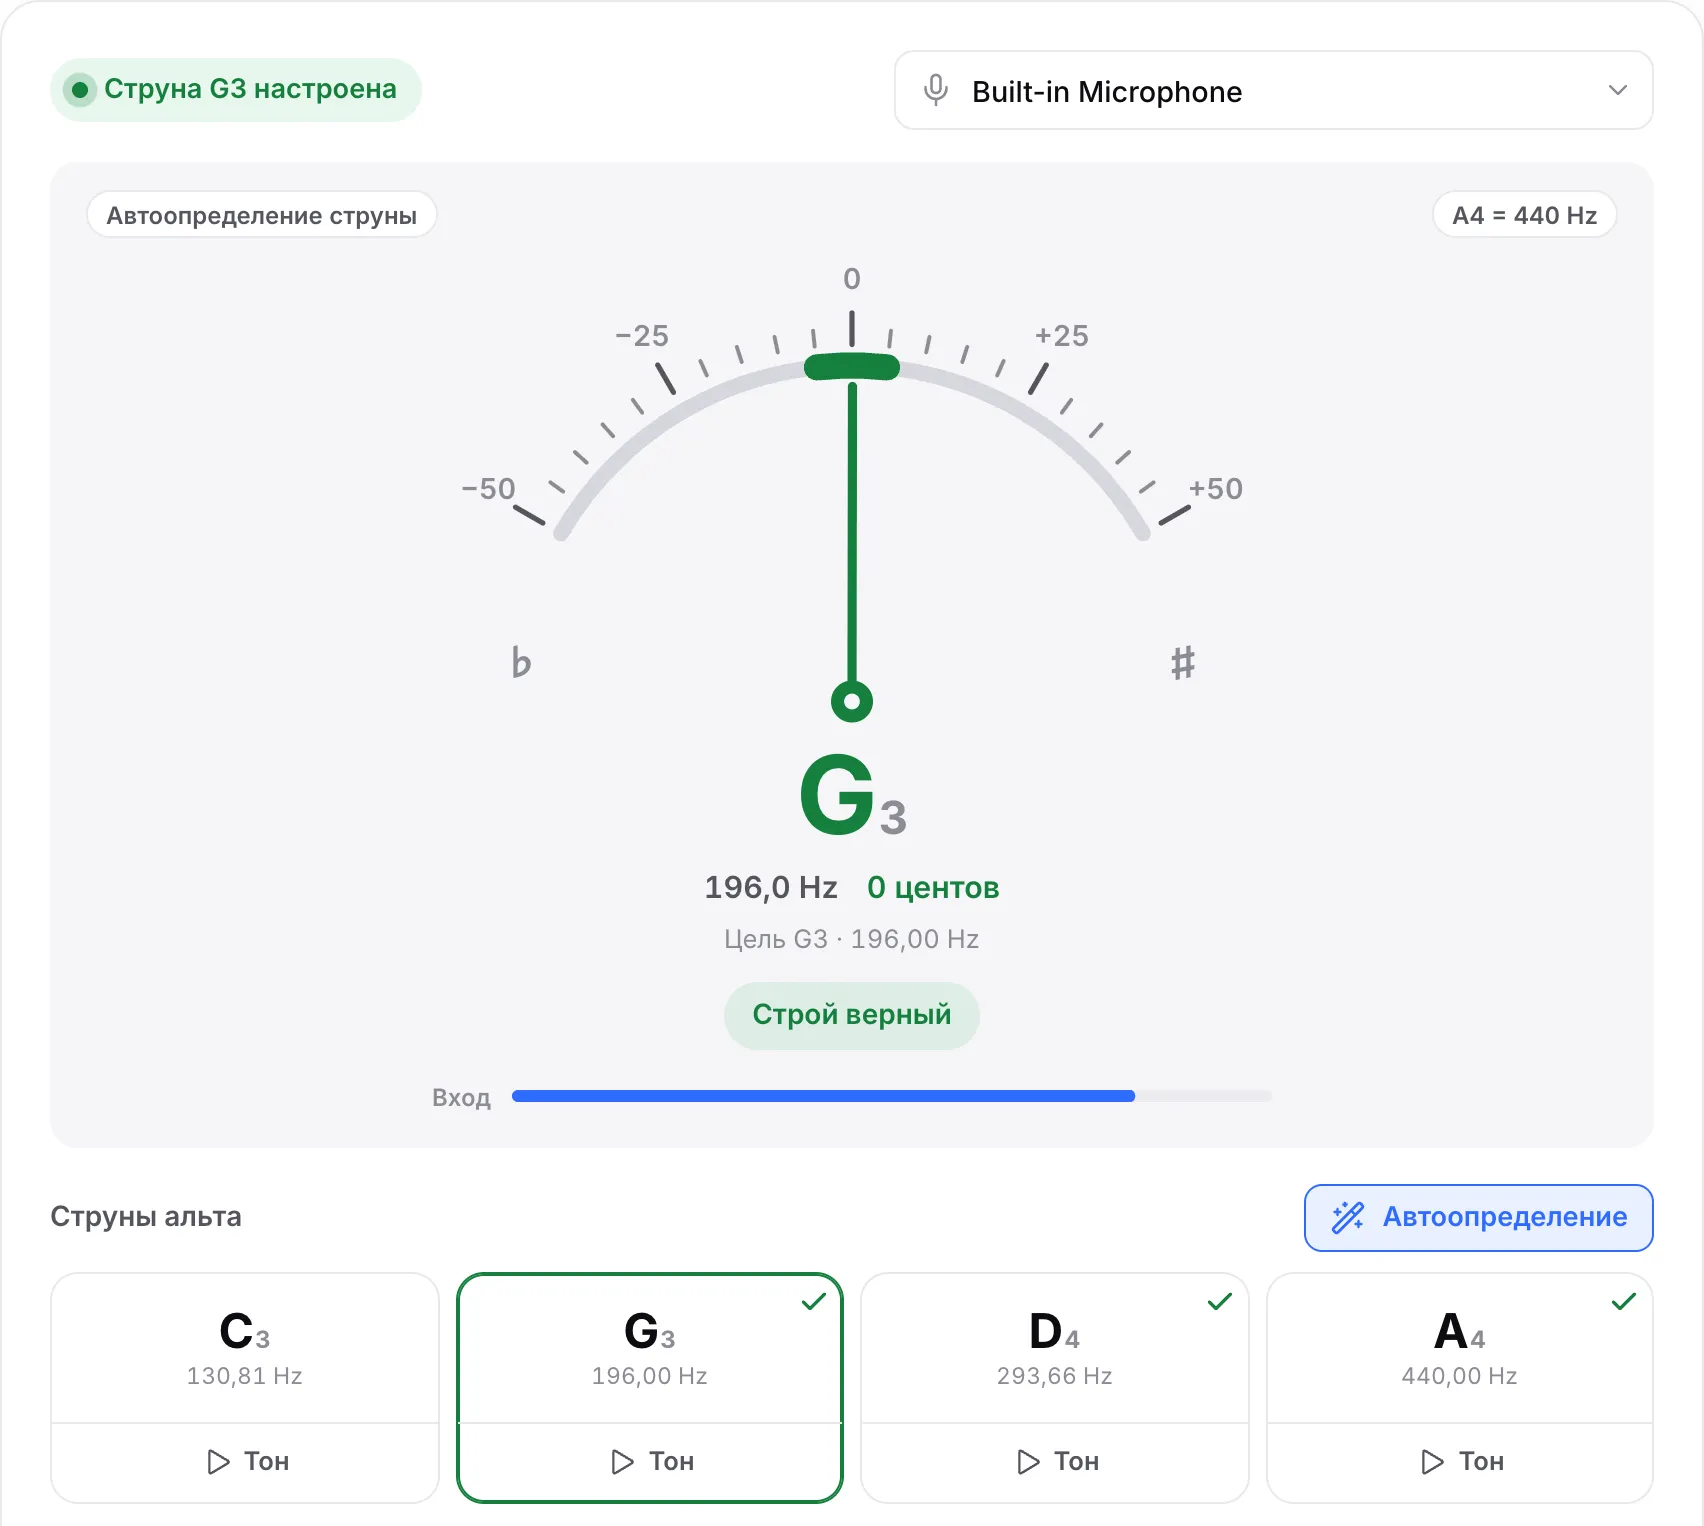Click the Вход input level bar

coord(892,1096)
